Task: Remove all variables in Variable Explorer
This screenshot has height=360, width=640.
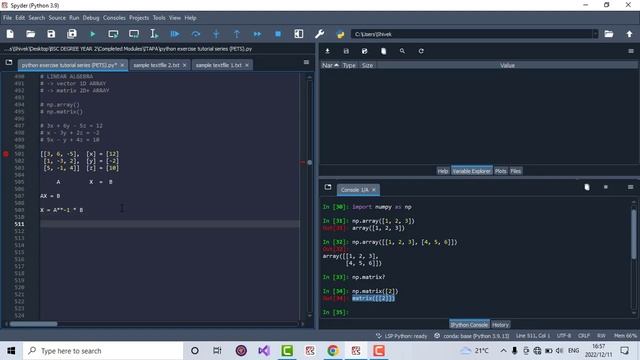Action: pyautogui.click(x=383, y=51)
